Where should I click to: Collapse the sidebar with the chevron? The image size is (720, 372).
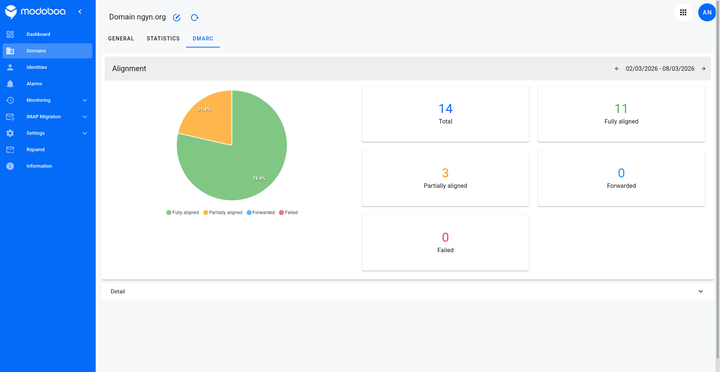[x=80, y=11]
